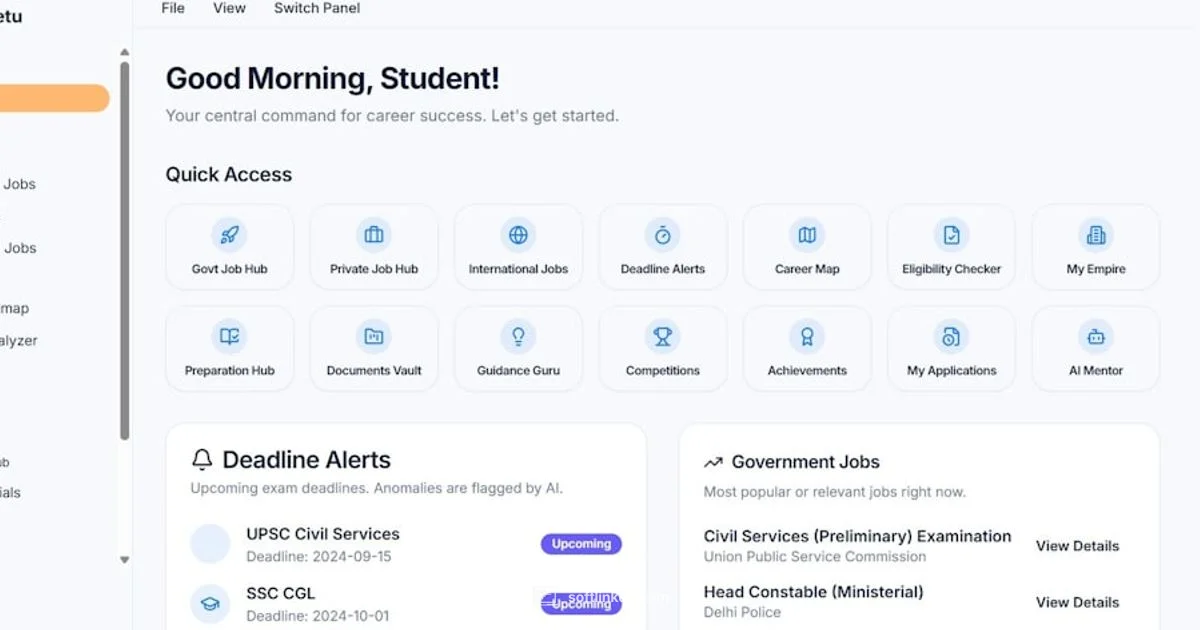
Task: Click Switch Panel in the menu bar
Action: click(316, 8)
